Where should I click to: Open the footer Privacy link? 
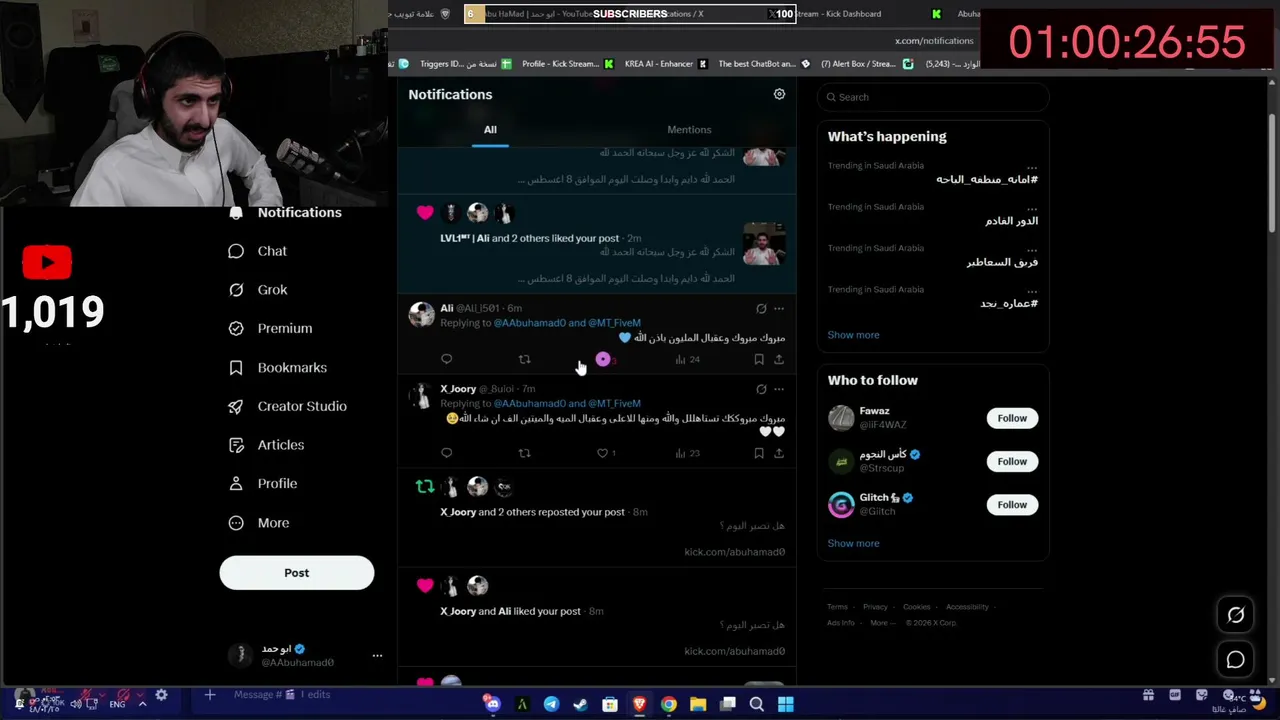coord(875,607)
